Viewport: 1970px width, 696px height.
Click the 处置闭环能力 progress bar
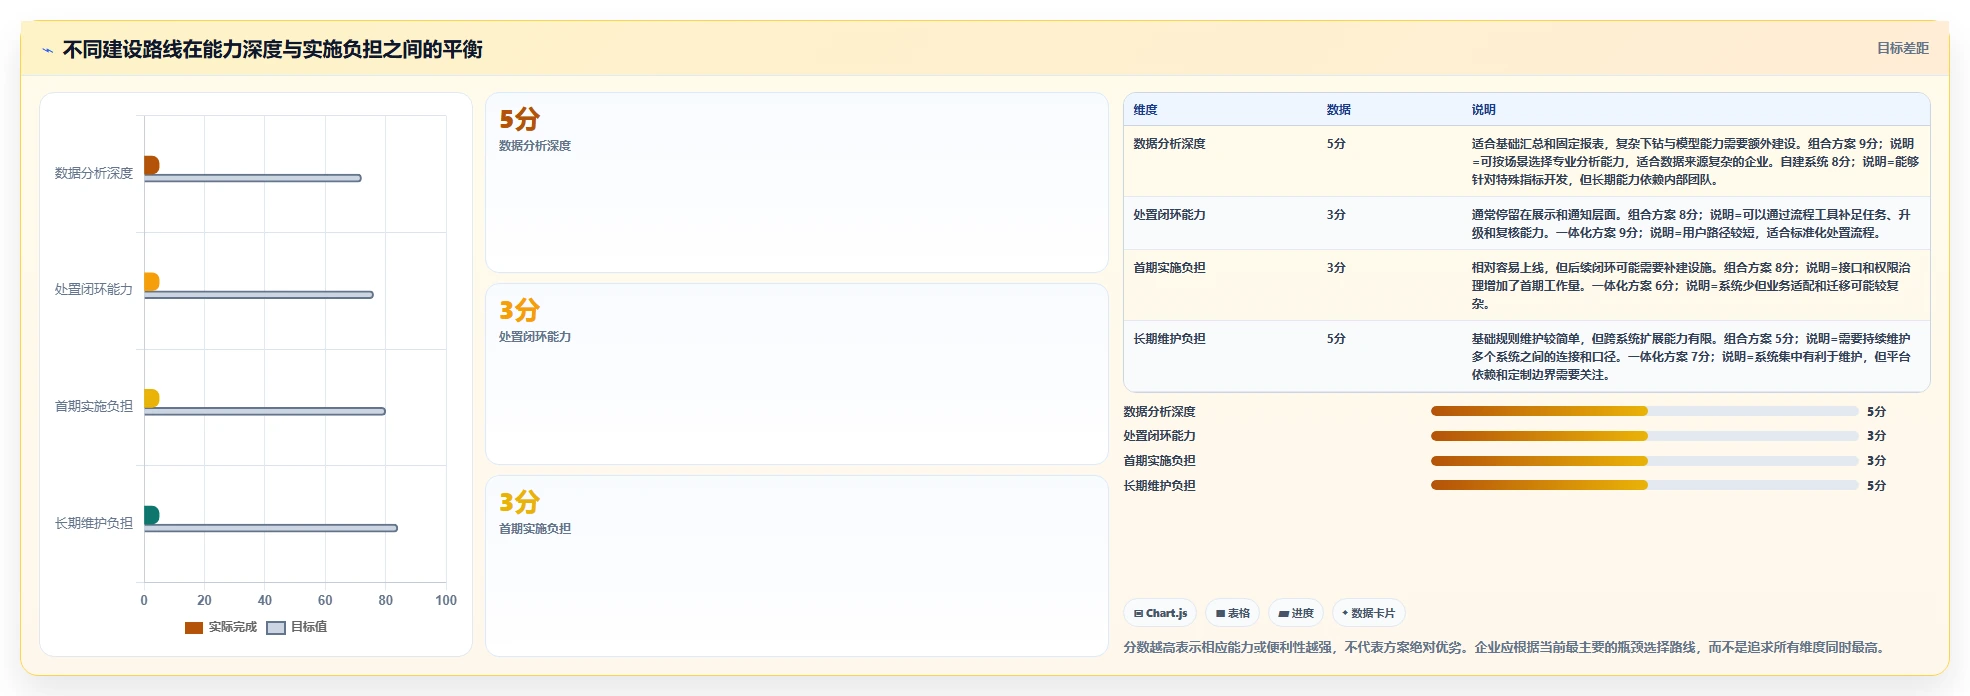1644,436
